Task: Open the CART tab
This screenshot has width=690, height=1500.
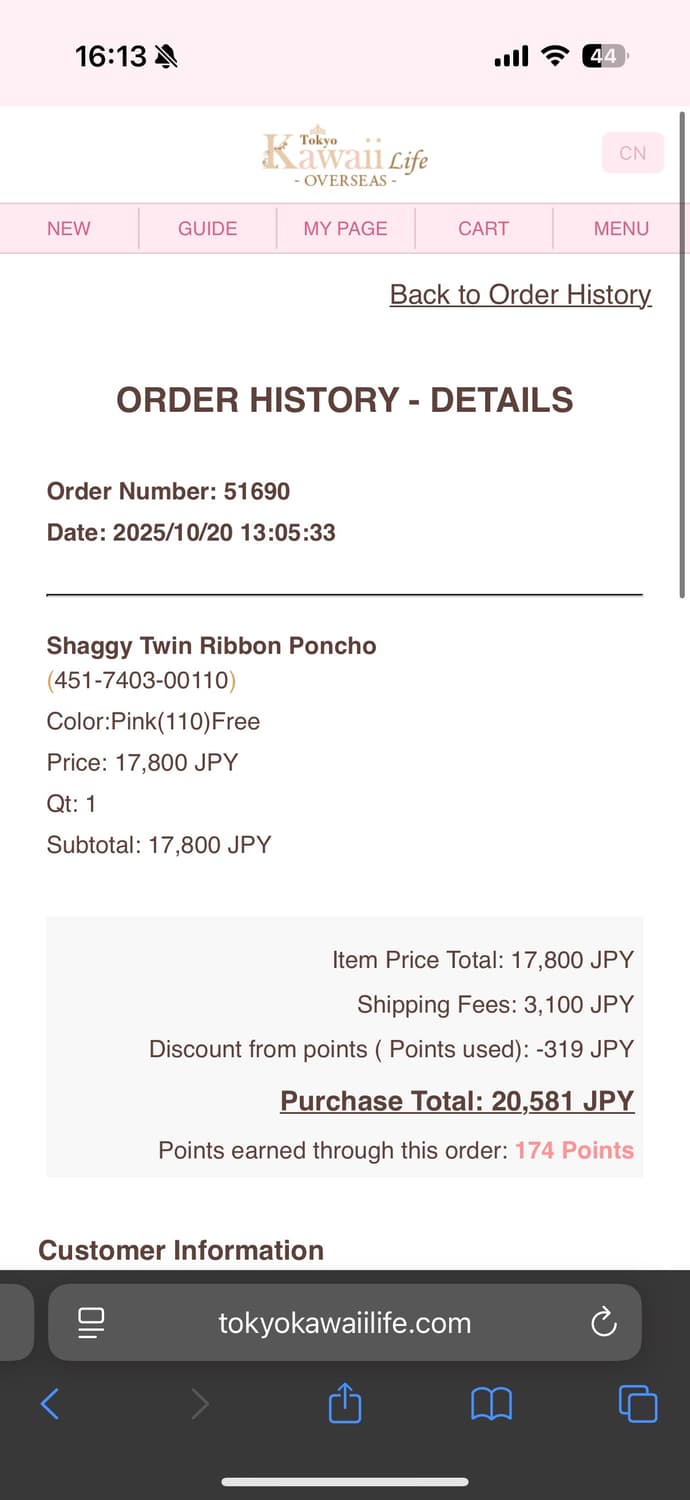Action: point(483,229)
